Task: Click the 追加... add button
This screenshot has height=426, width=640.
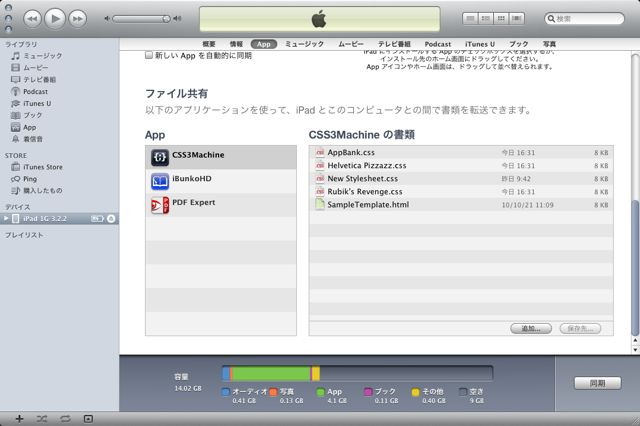Action: coord(531,328)
